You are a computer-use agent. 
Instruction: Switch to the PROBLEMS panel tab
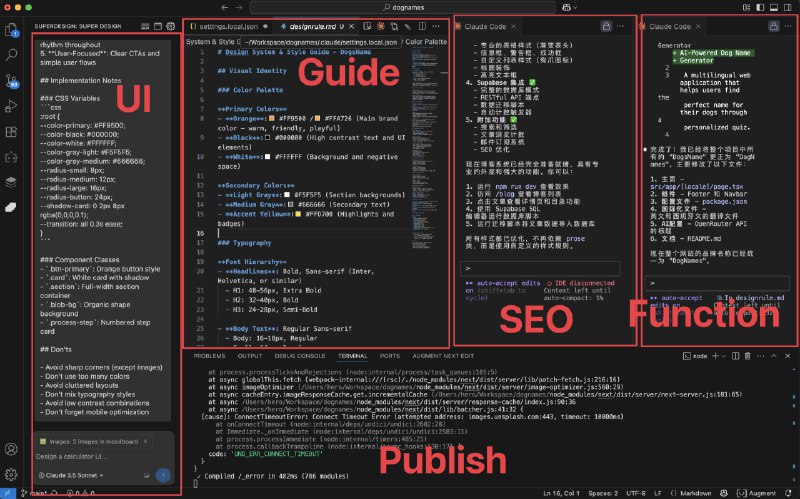pyautogui.click(x=209, y=356)
